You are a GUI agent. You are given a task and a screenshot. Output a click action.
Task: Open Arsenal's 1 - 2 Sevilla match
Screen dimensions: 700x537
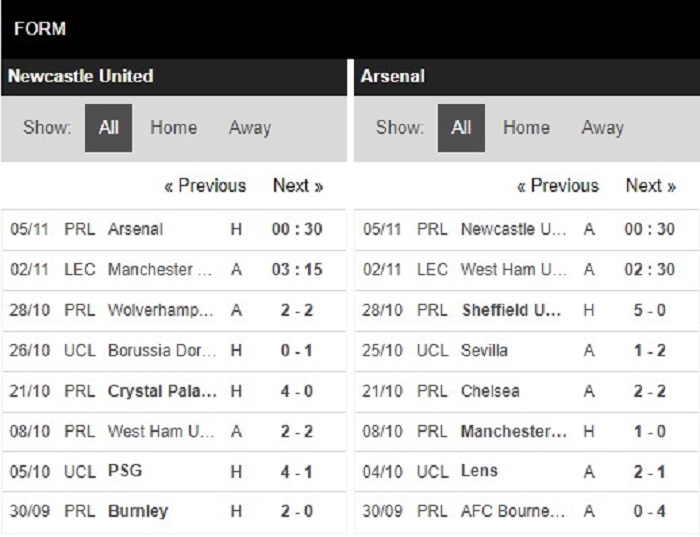pos(484,350)
